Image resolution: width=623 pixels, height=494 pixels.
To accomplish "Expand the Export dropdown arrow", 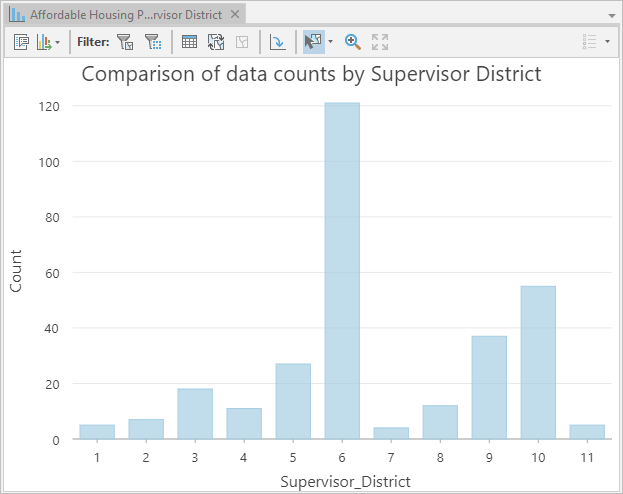I will [x=58, y=42].
